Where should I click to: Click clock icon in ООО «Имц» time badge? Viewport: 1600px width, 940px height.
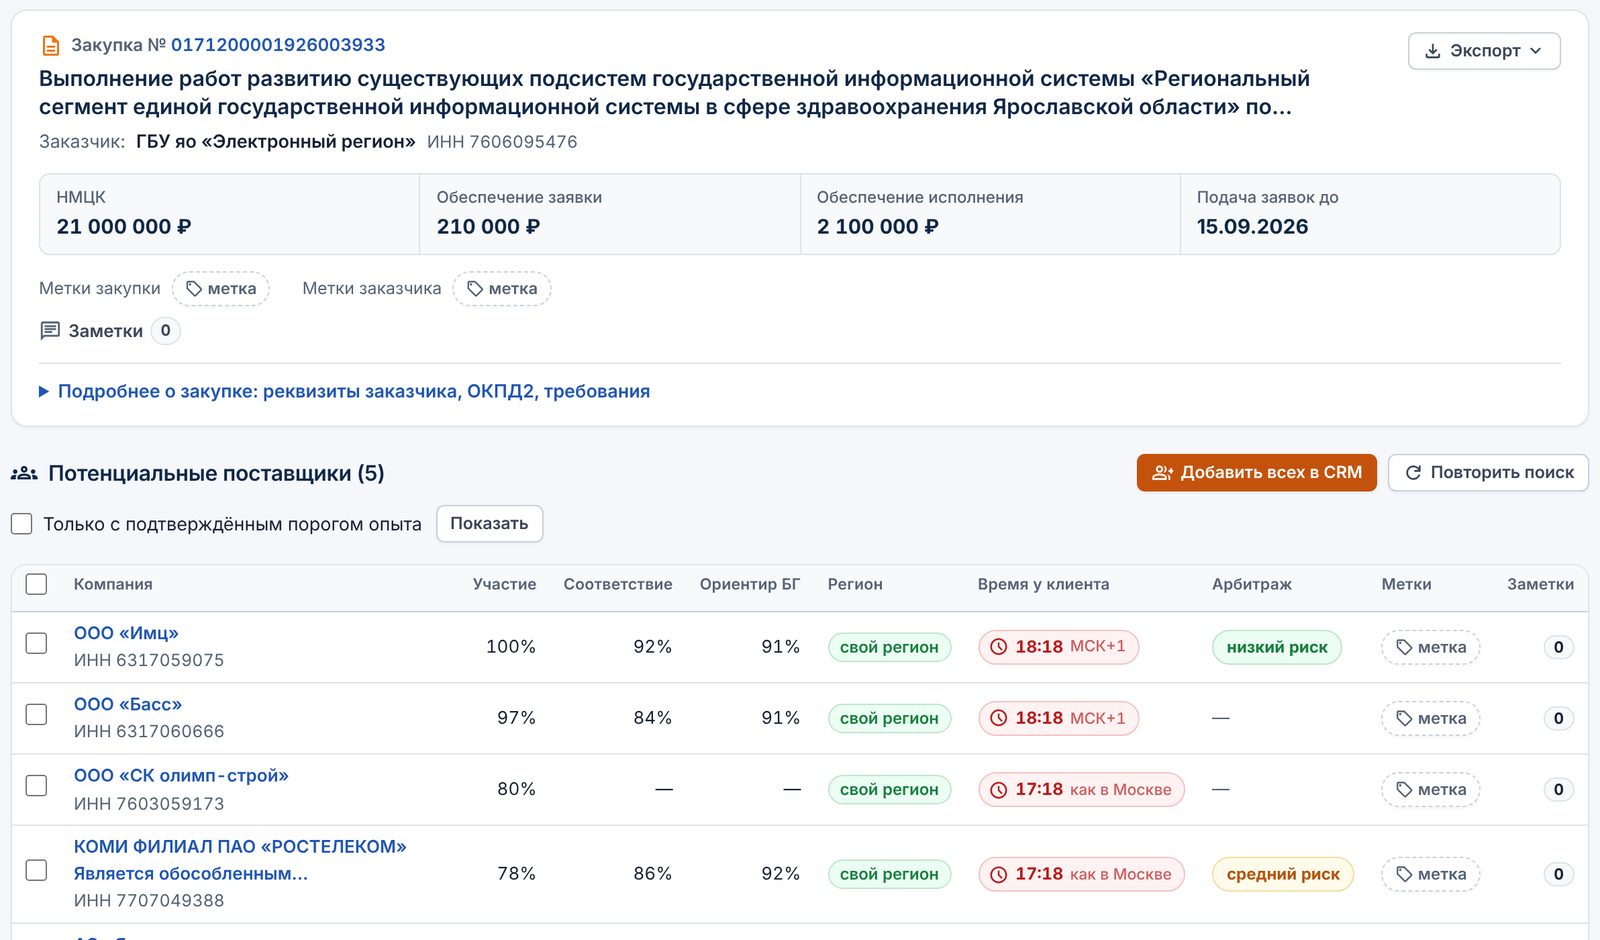click(998, 647)
